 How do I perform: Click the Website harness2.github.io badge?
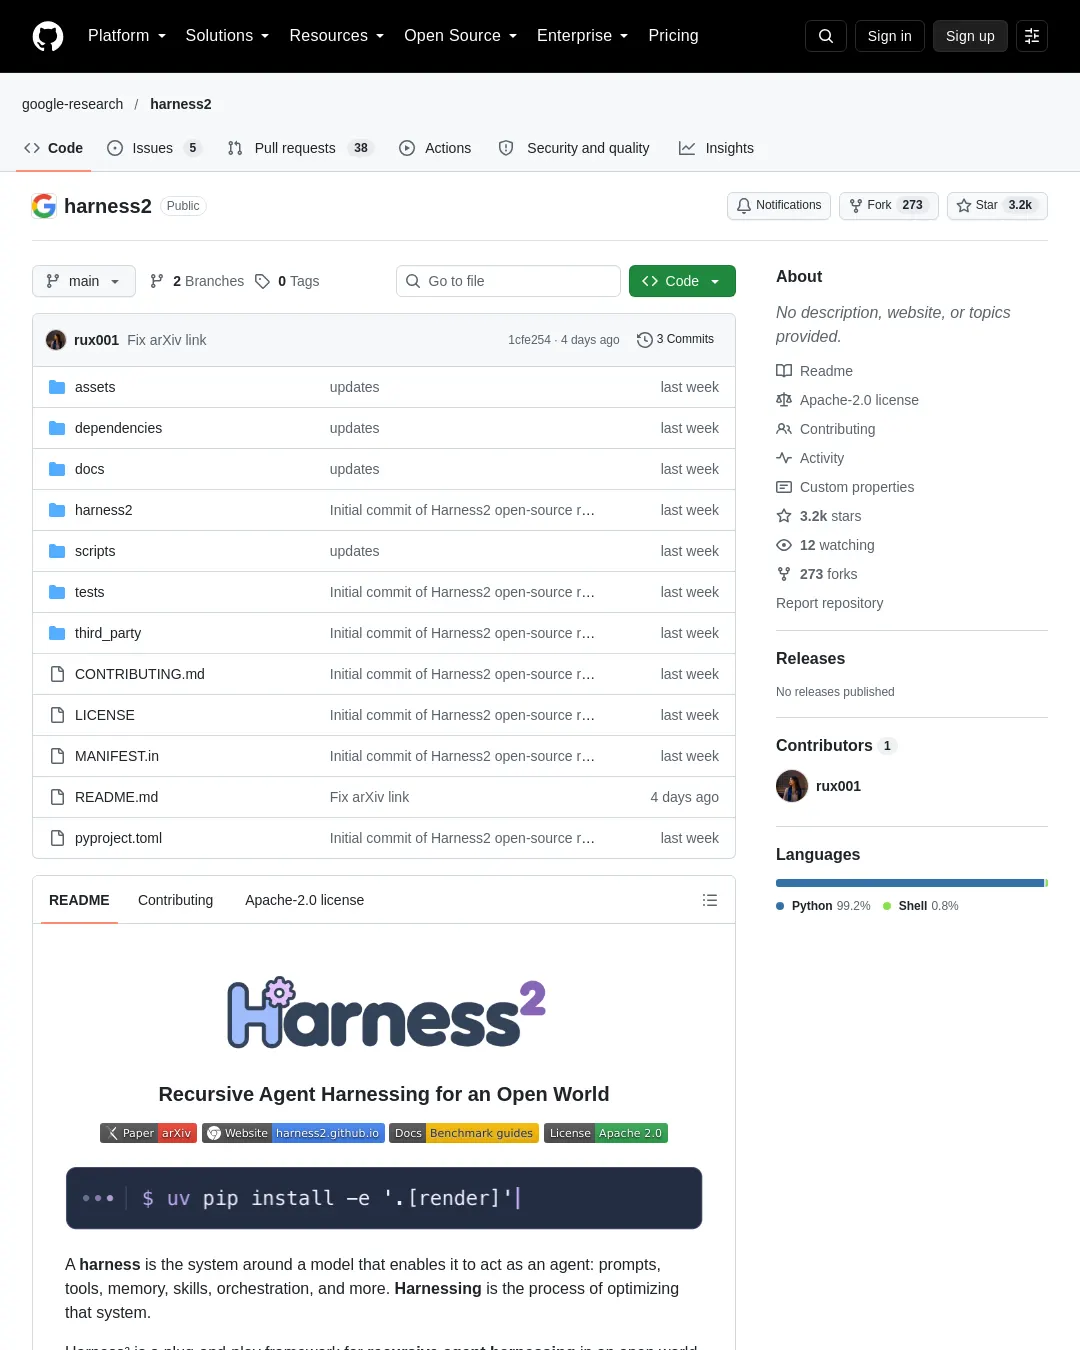click(293, 1133)
